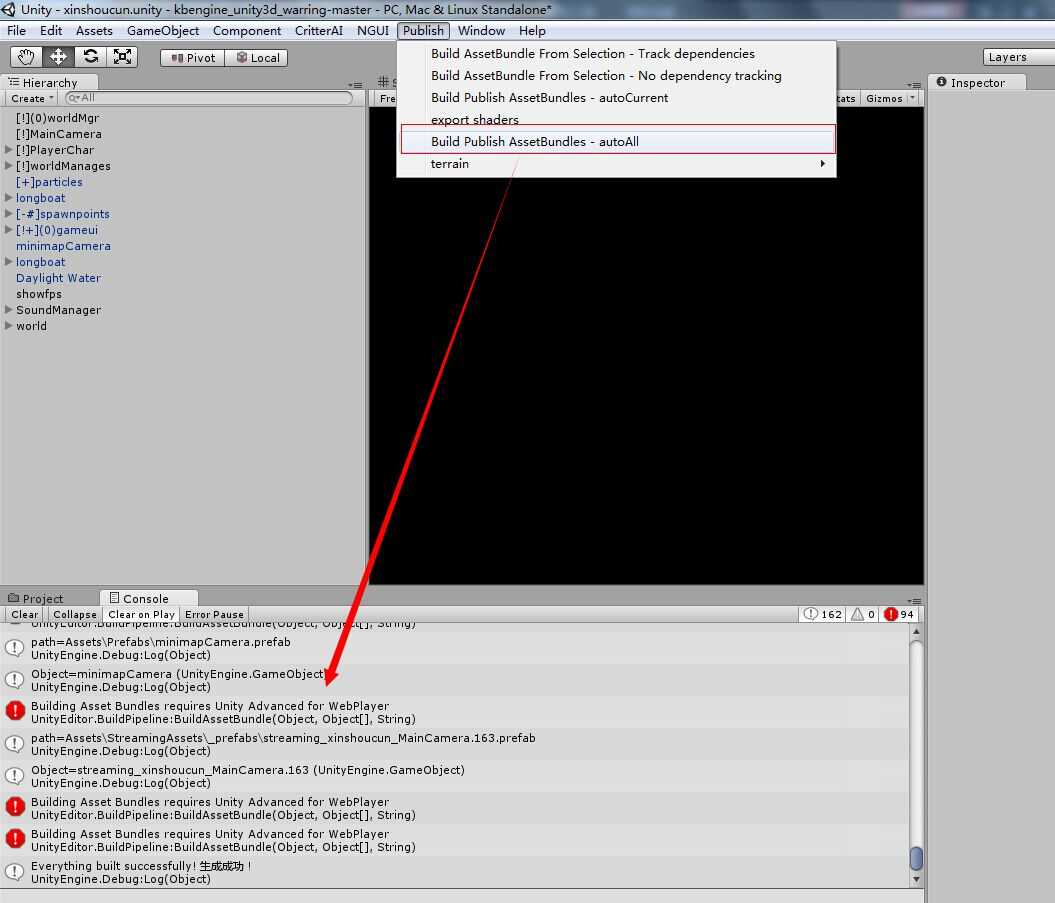Select [!](0)worldMgr in Hierarchy
This screenshot has height=903, width=1055.
click(x=57, y=118)
